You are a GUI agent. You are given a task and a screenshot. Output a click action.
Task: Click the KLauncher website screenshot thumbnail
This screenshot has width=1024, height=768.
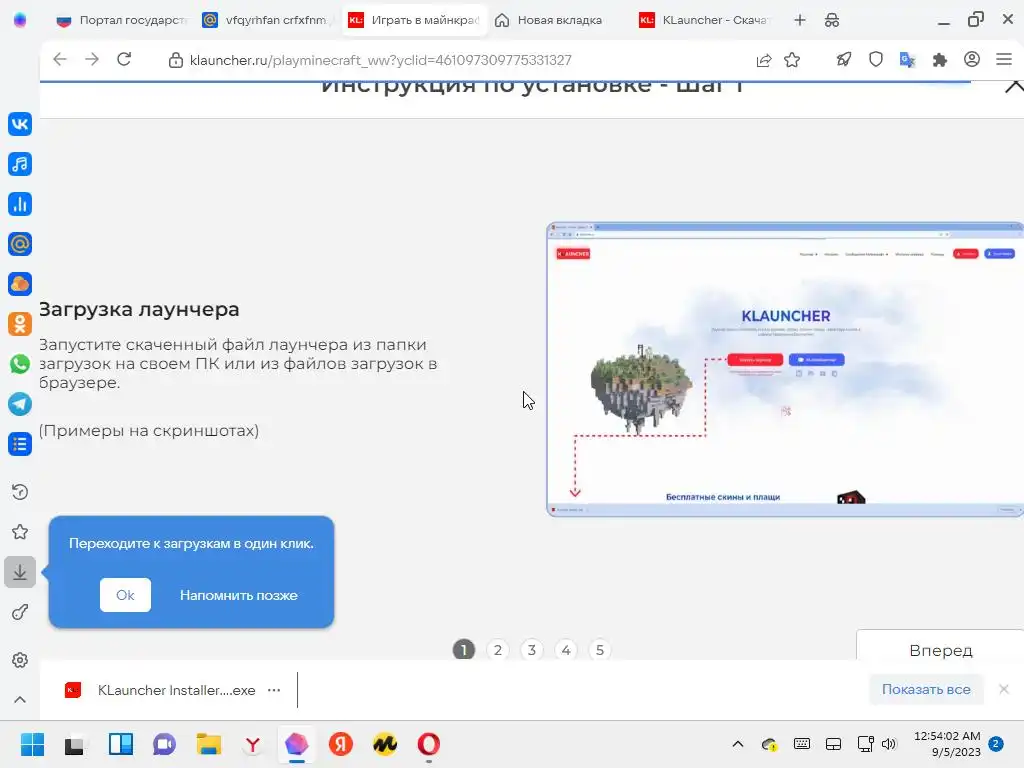pos(785,370)
